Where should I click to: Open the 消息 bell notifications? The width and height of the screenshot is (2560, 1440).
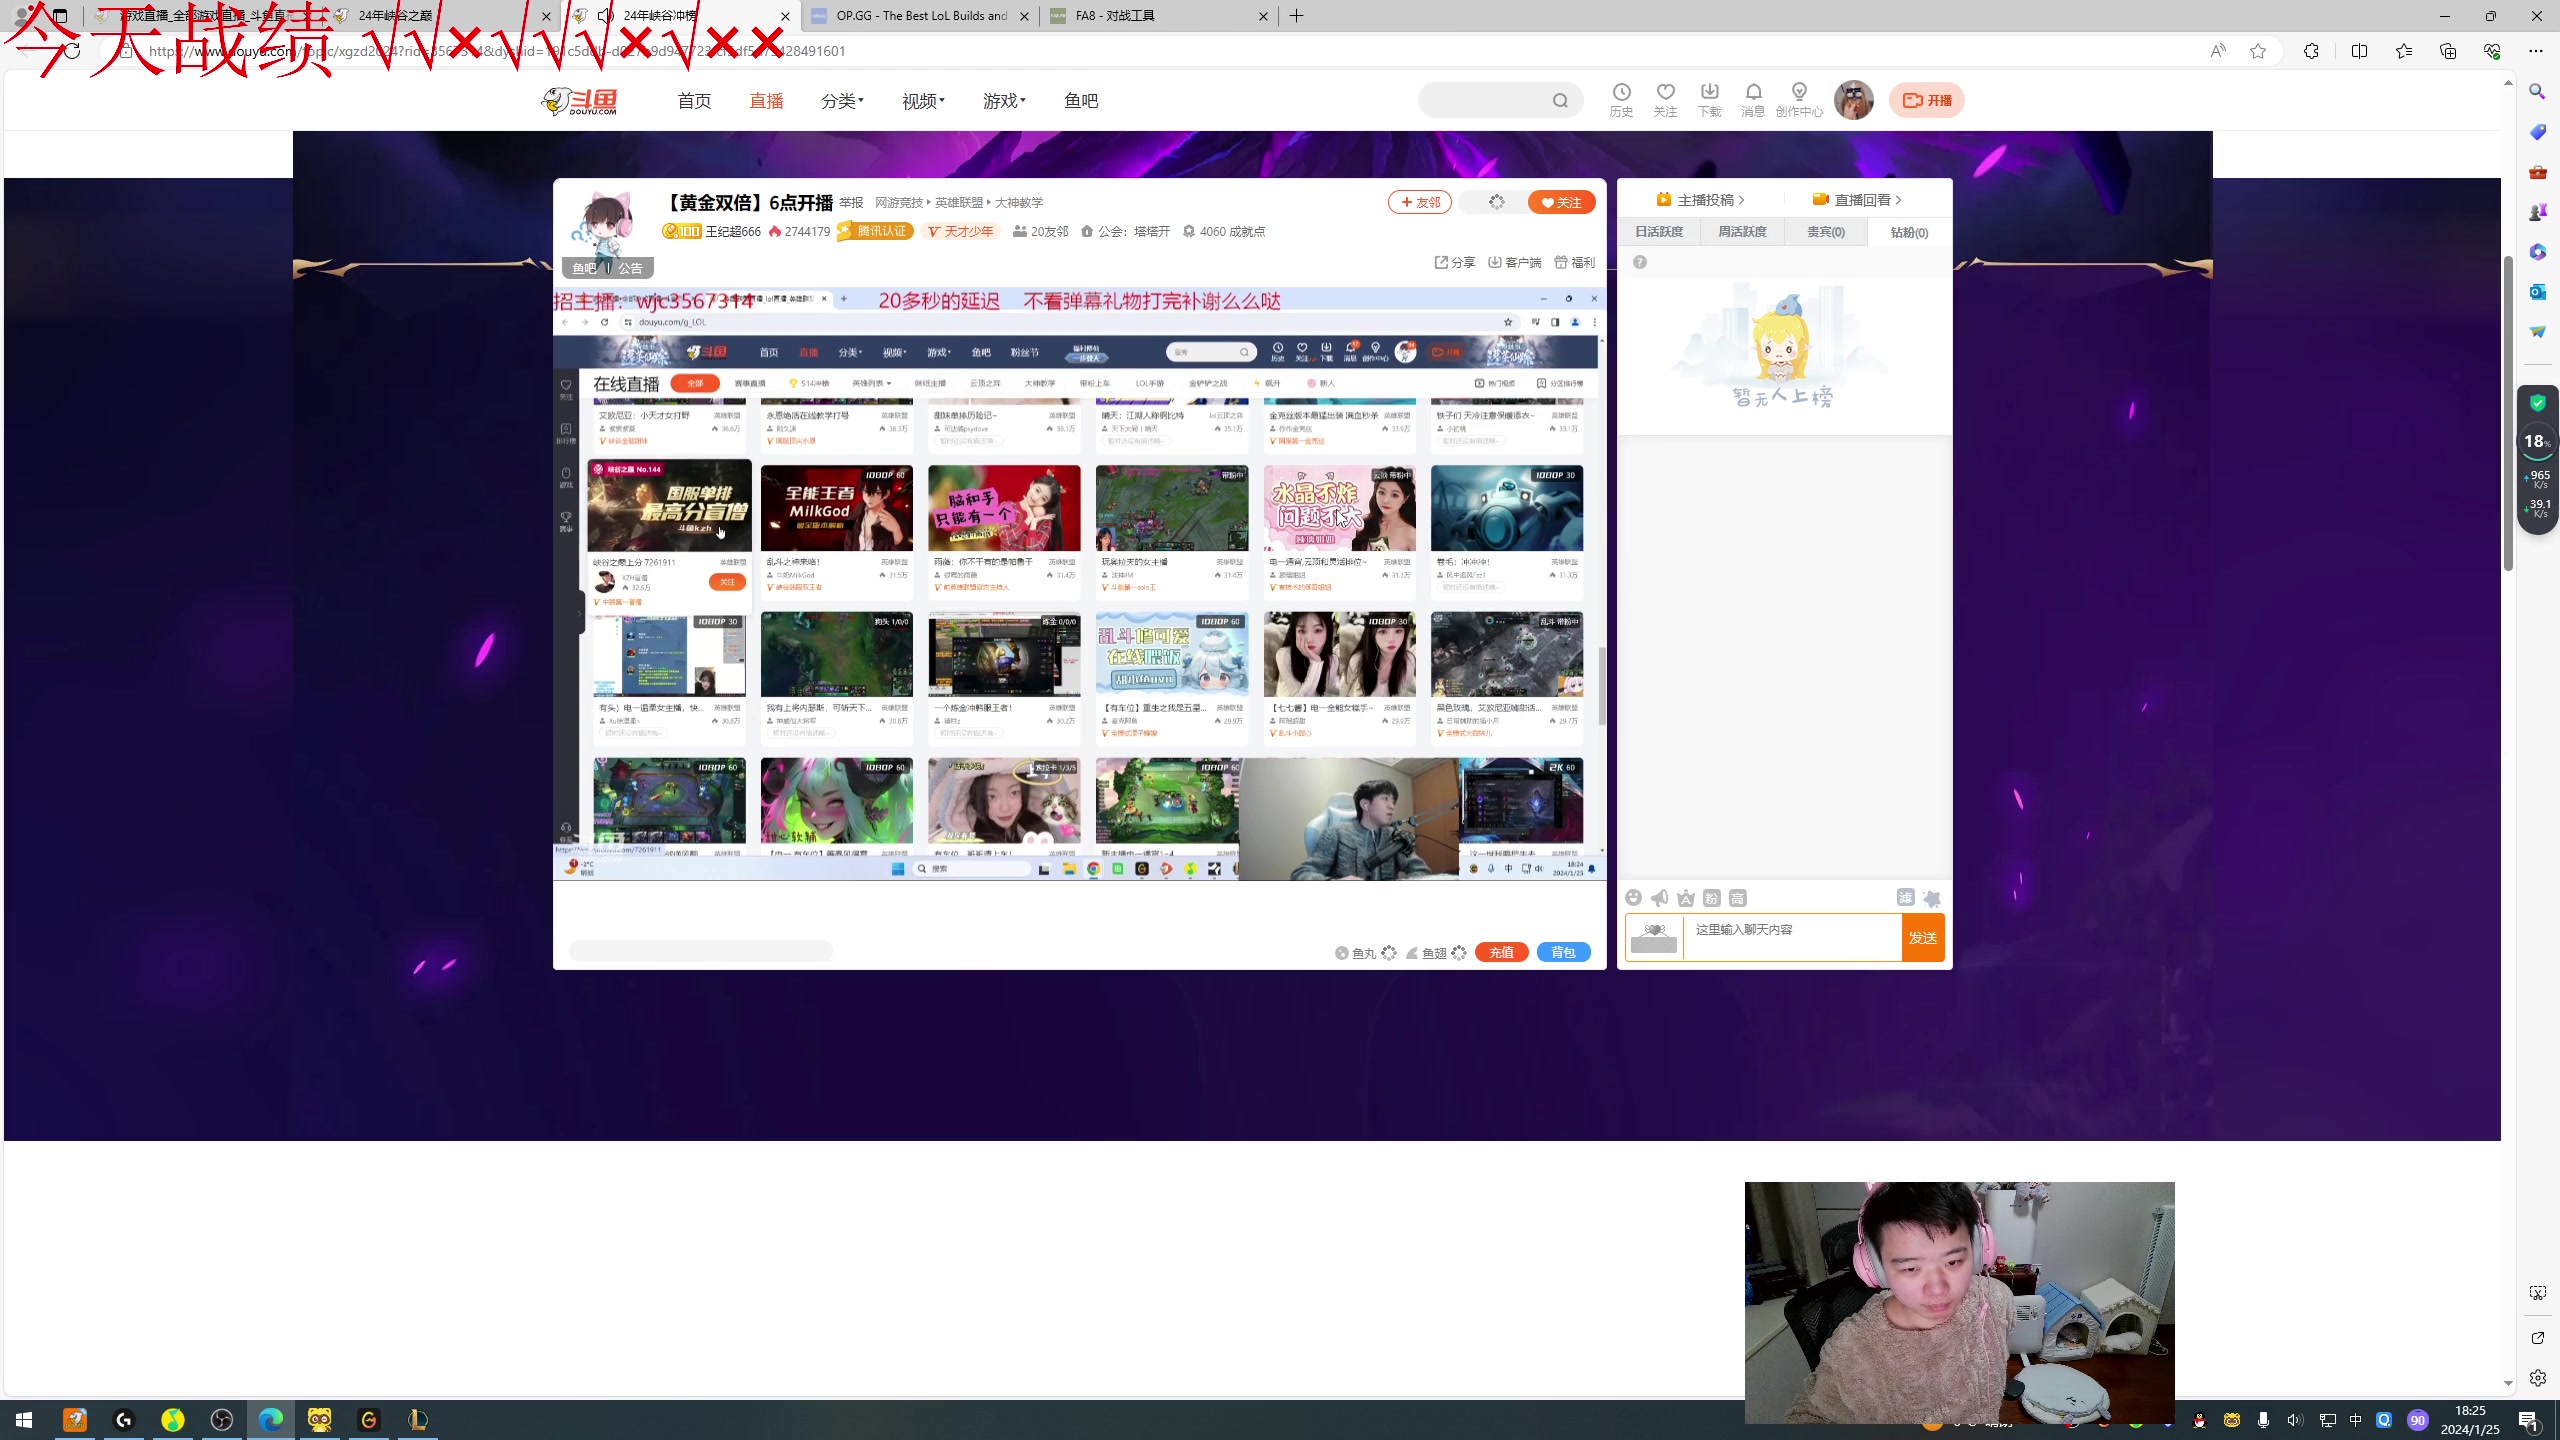click(1753, 99)
